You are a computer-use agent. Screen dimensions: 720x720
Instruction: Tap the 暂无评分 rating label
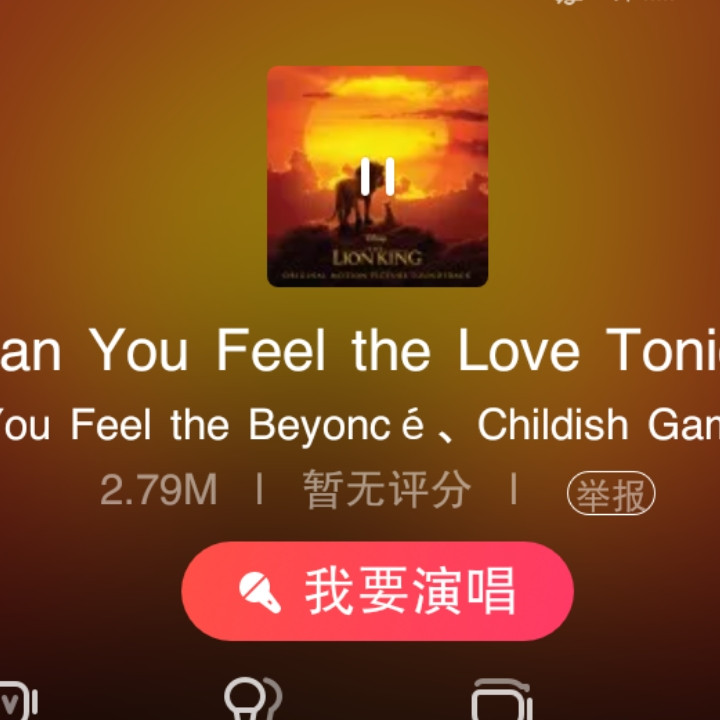pyautogui.click(x=387, y=489)
